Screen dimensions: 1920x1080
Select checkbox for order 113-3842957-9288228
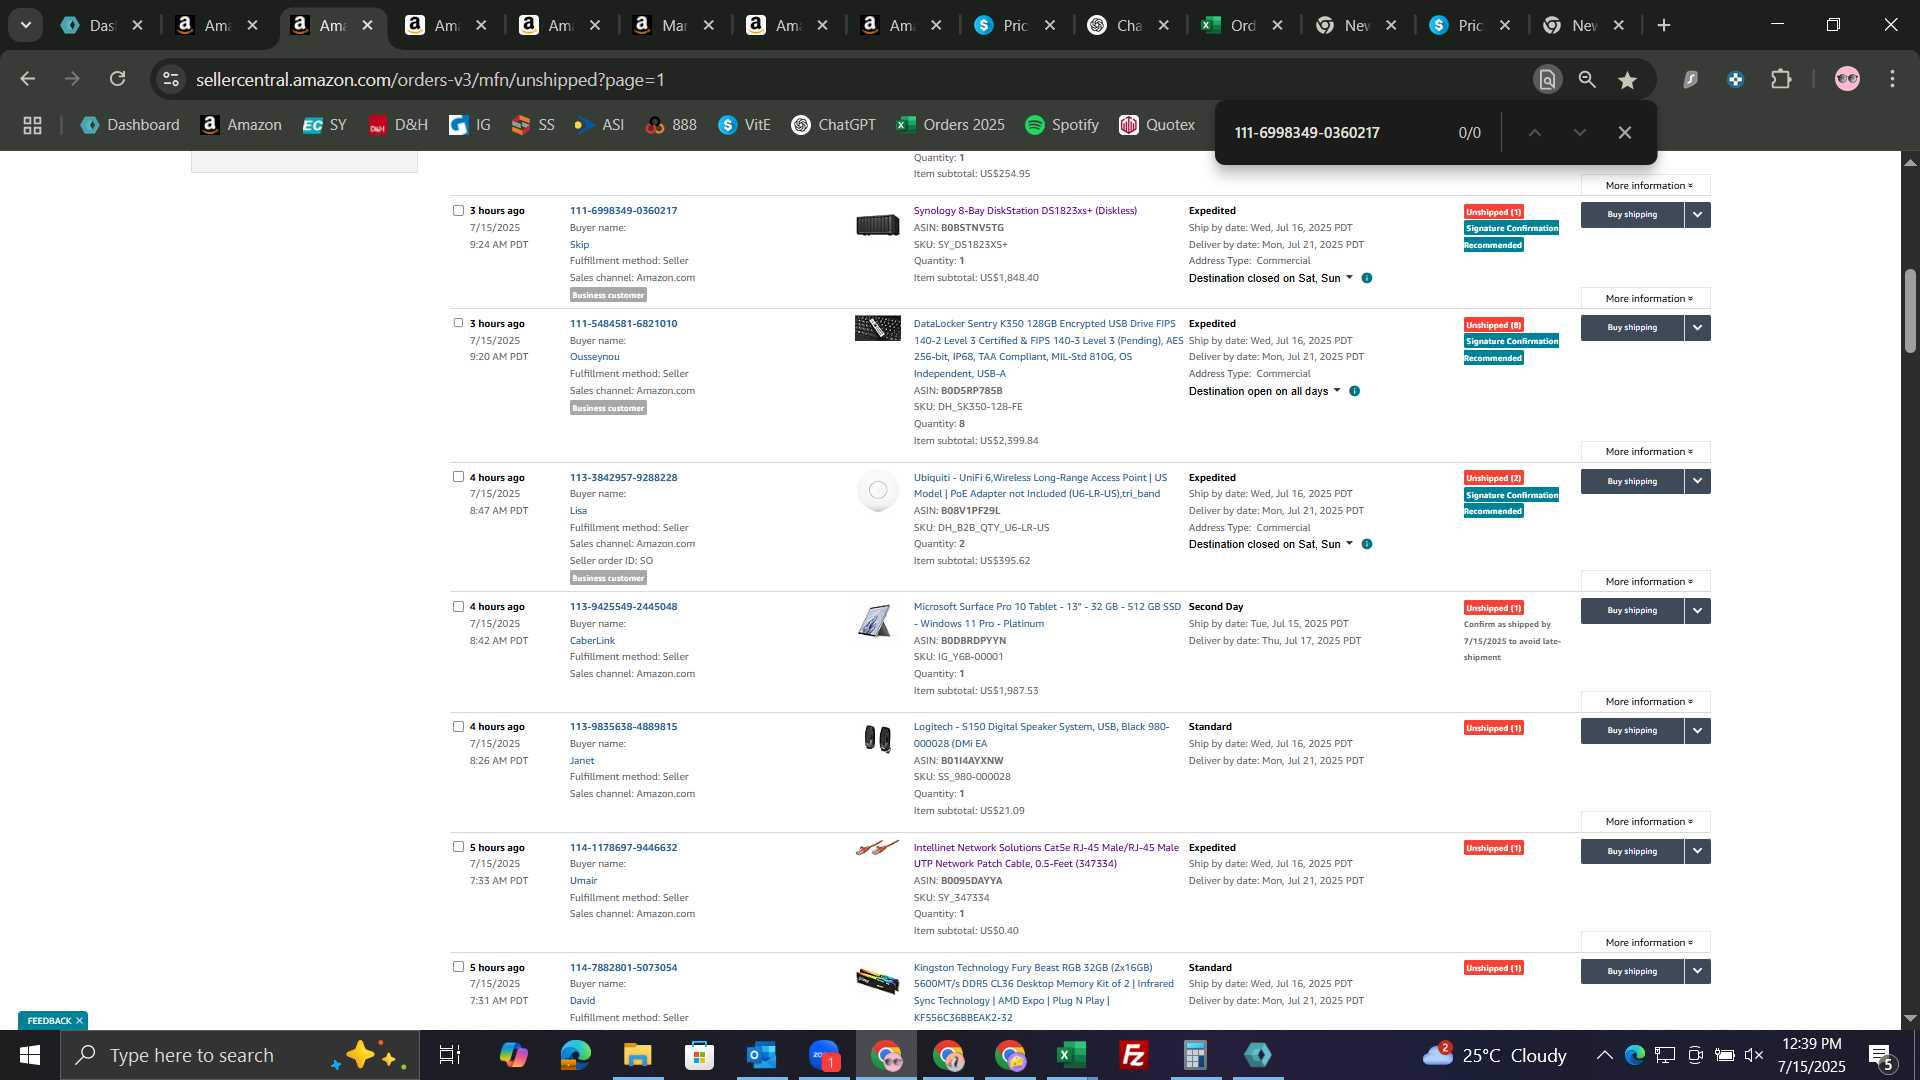pos(458,477)
